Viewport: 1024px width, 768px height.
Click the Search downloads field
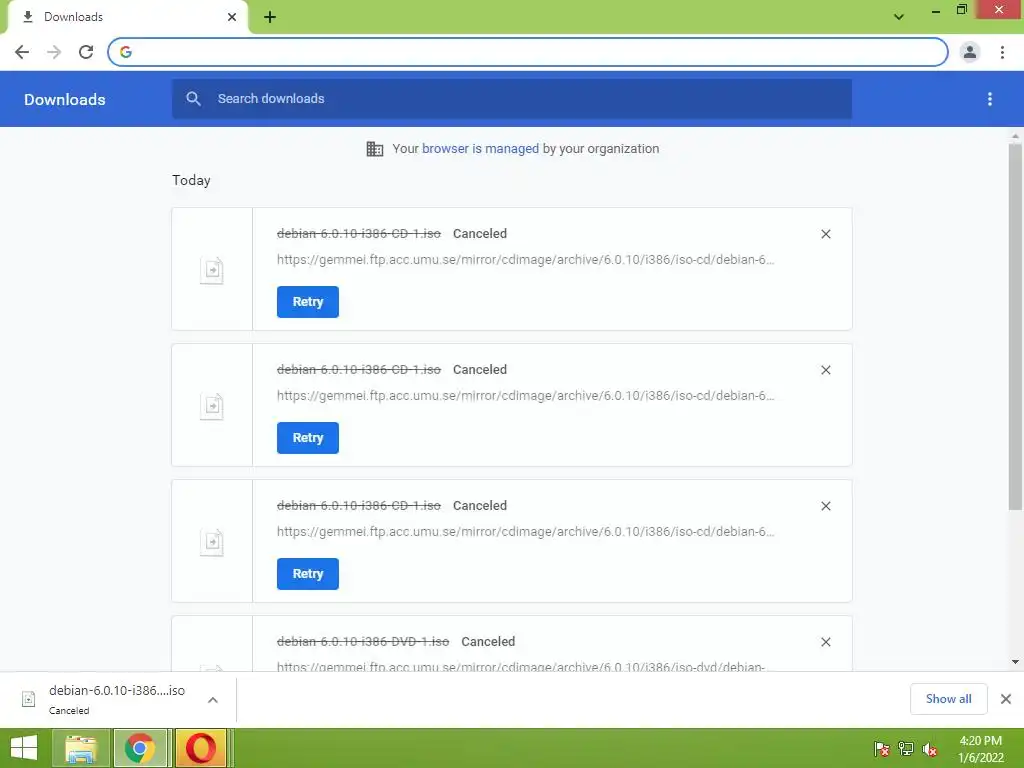pos(511,99)
